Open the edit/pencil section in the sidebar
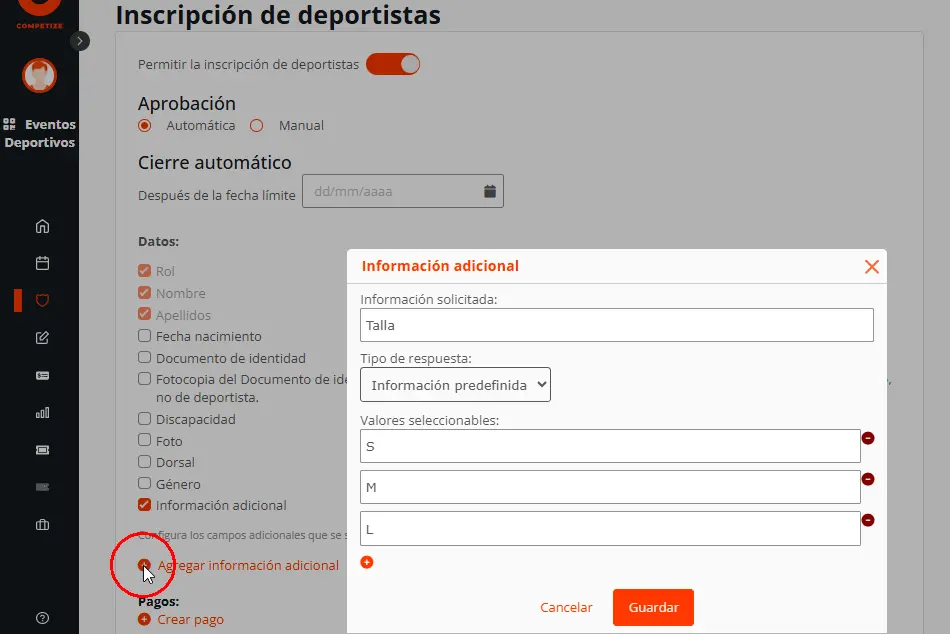The image size is (950, 634). pos(40,338)
